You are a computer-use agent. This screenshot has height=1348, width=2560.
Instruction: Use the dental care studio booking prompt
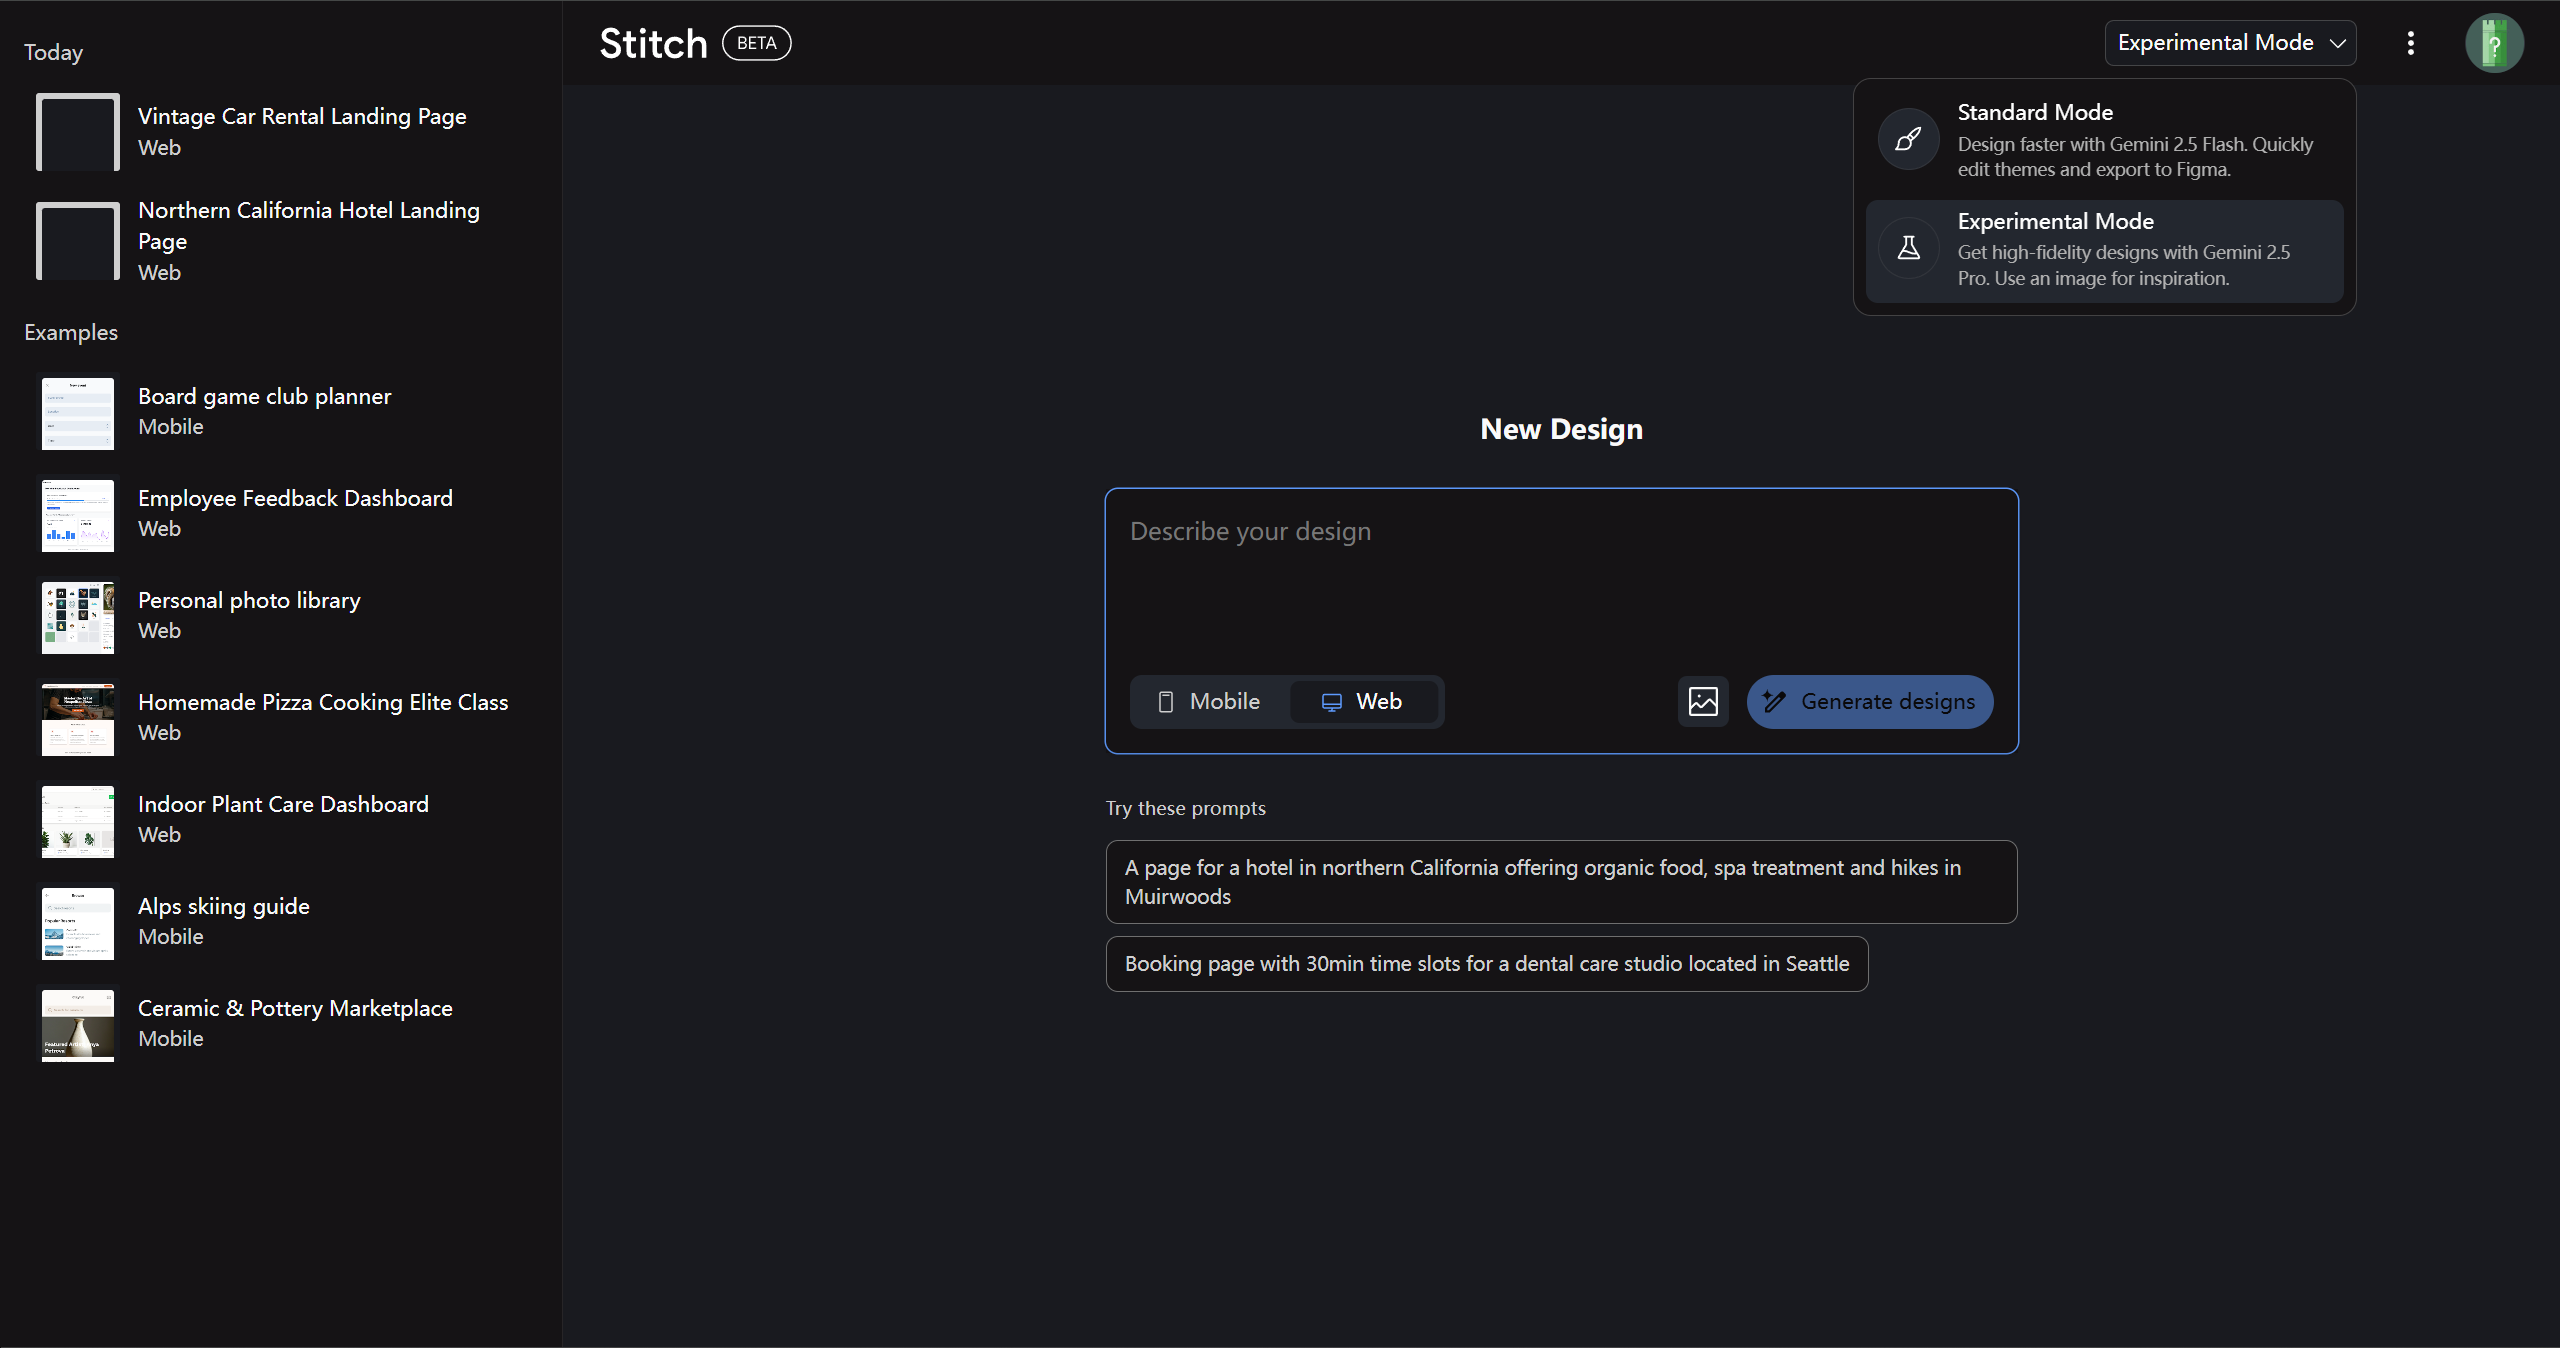click(x=1486, y=964)
